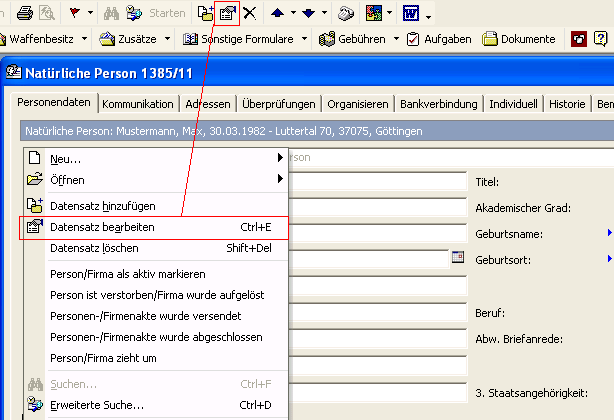
Task: Open the calendar date picker icon
Action: point(458,257)
